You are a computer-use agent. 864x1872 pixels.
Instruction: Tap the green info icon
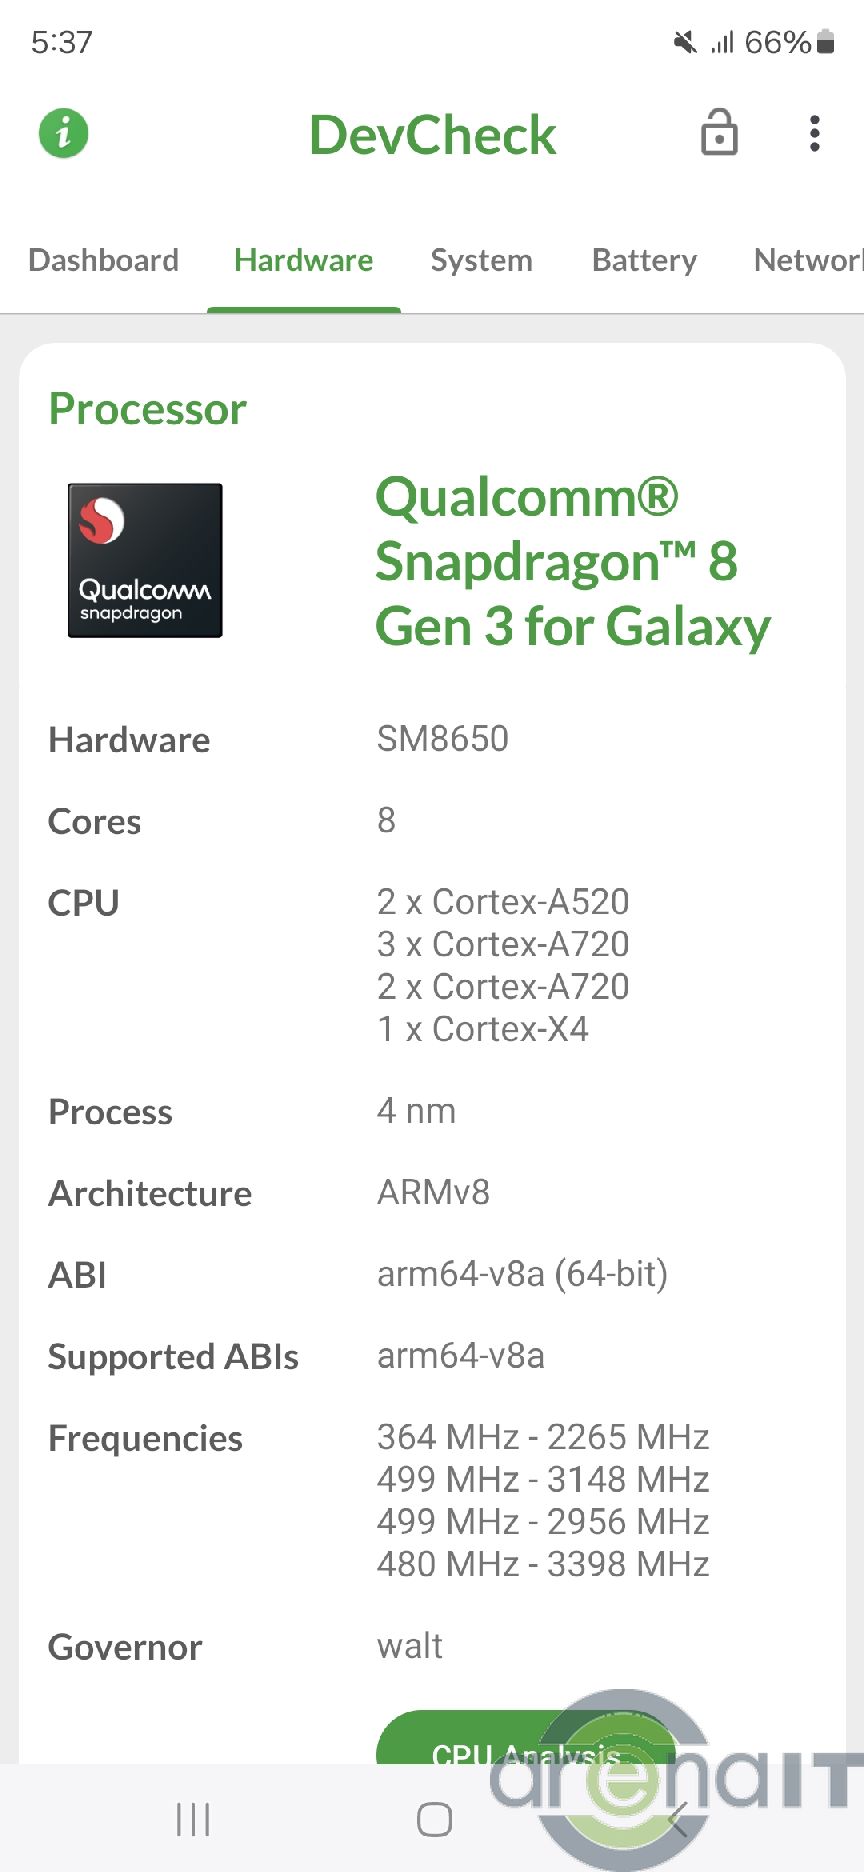[x=64, y=133]
